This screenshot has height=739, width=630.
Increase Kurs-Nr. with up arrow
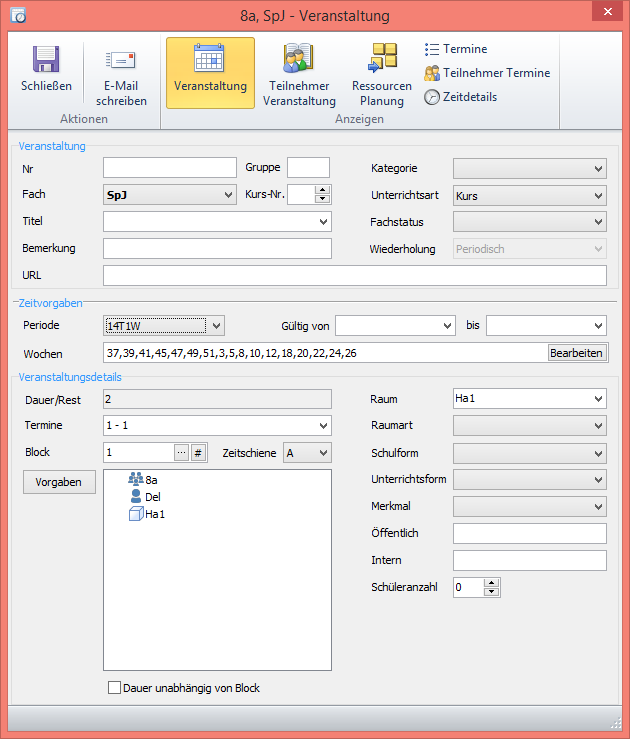click(322, 190)
